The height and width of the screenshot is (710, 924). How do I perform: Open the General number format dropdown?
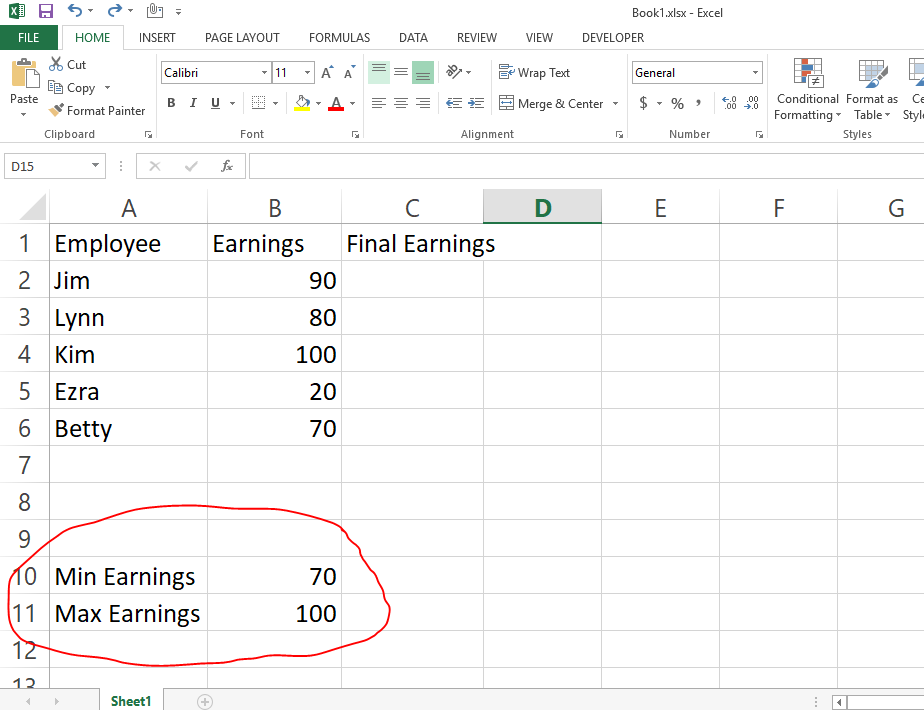click(x=755, y=73)
